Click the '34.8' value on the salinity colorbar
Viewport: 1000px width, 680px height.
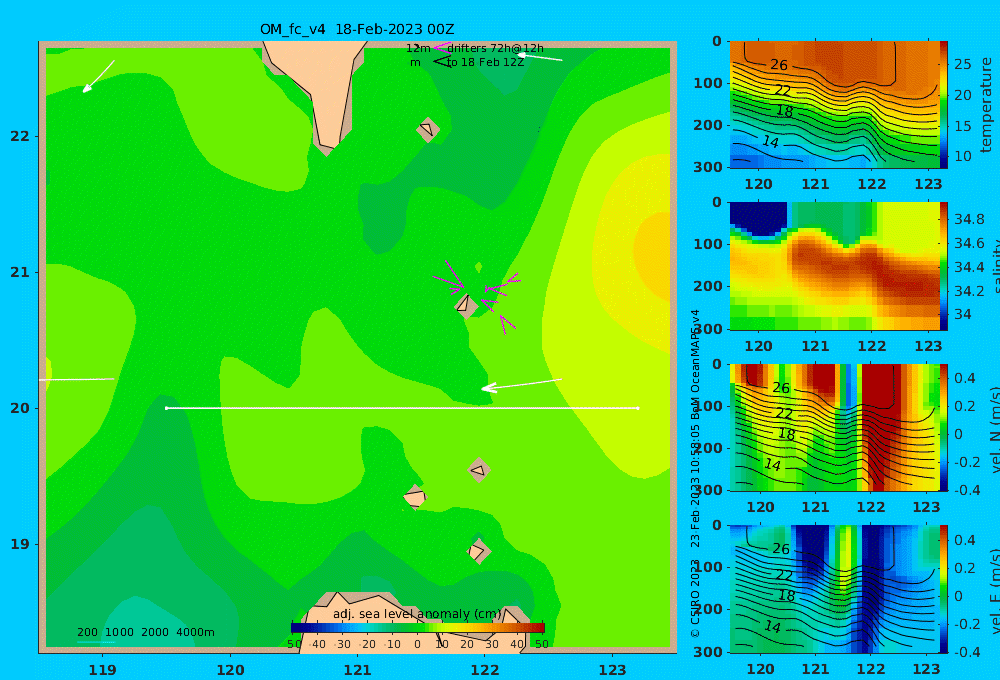969,219
